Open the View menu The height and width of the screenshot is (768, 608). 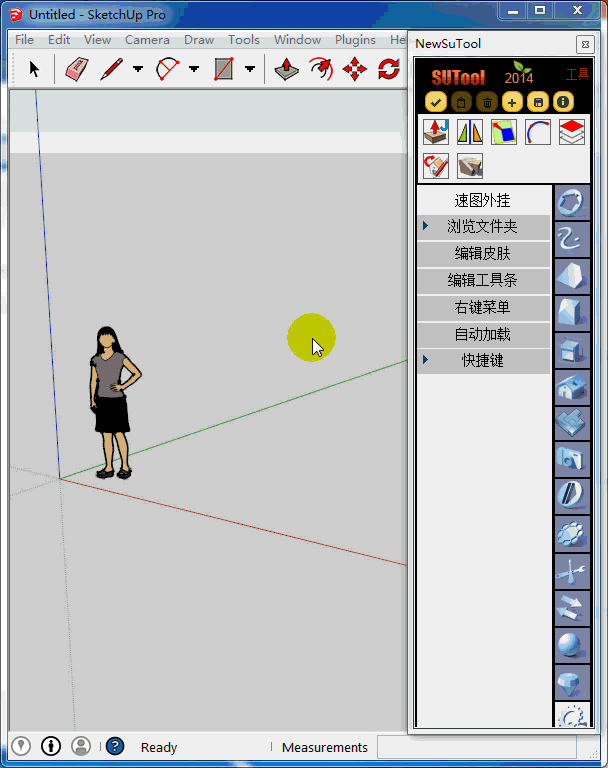97,40
